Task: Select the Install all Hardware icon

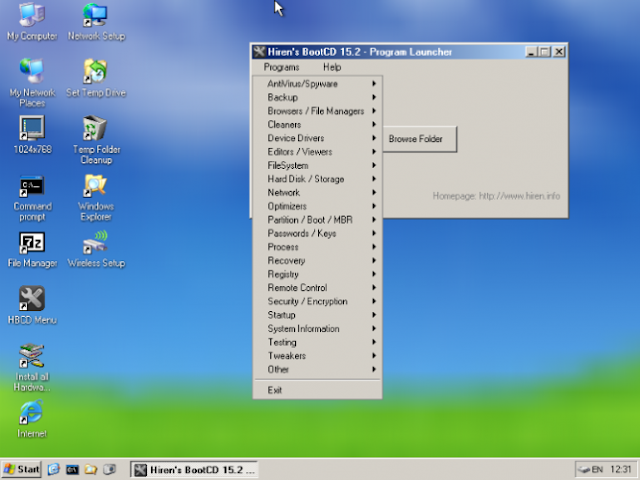Action: (32, 367)
